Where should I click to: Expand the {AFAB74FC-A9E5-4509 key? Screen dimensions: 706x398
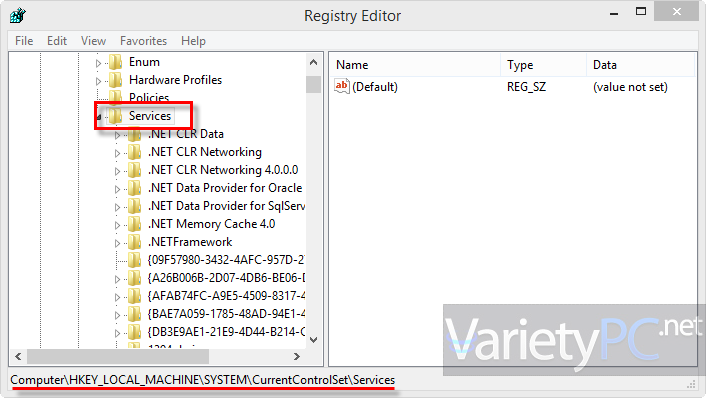pos(117,298)
